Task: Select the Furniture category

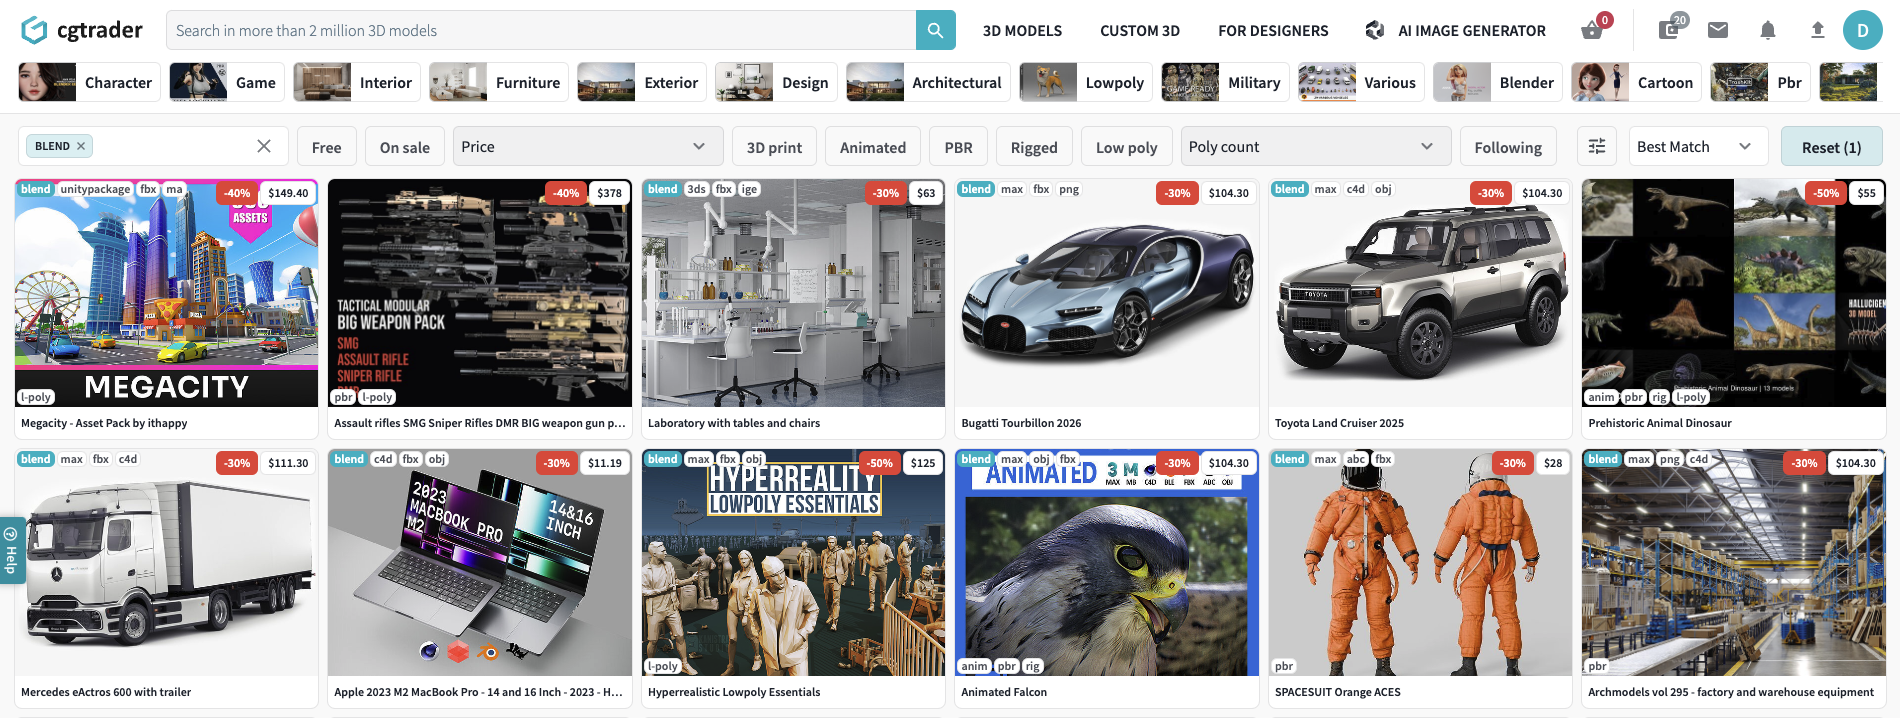Action: [499, 82]
